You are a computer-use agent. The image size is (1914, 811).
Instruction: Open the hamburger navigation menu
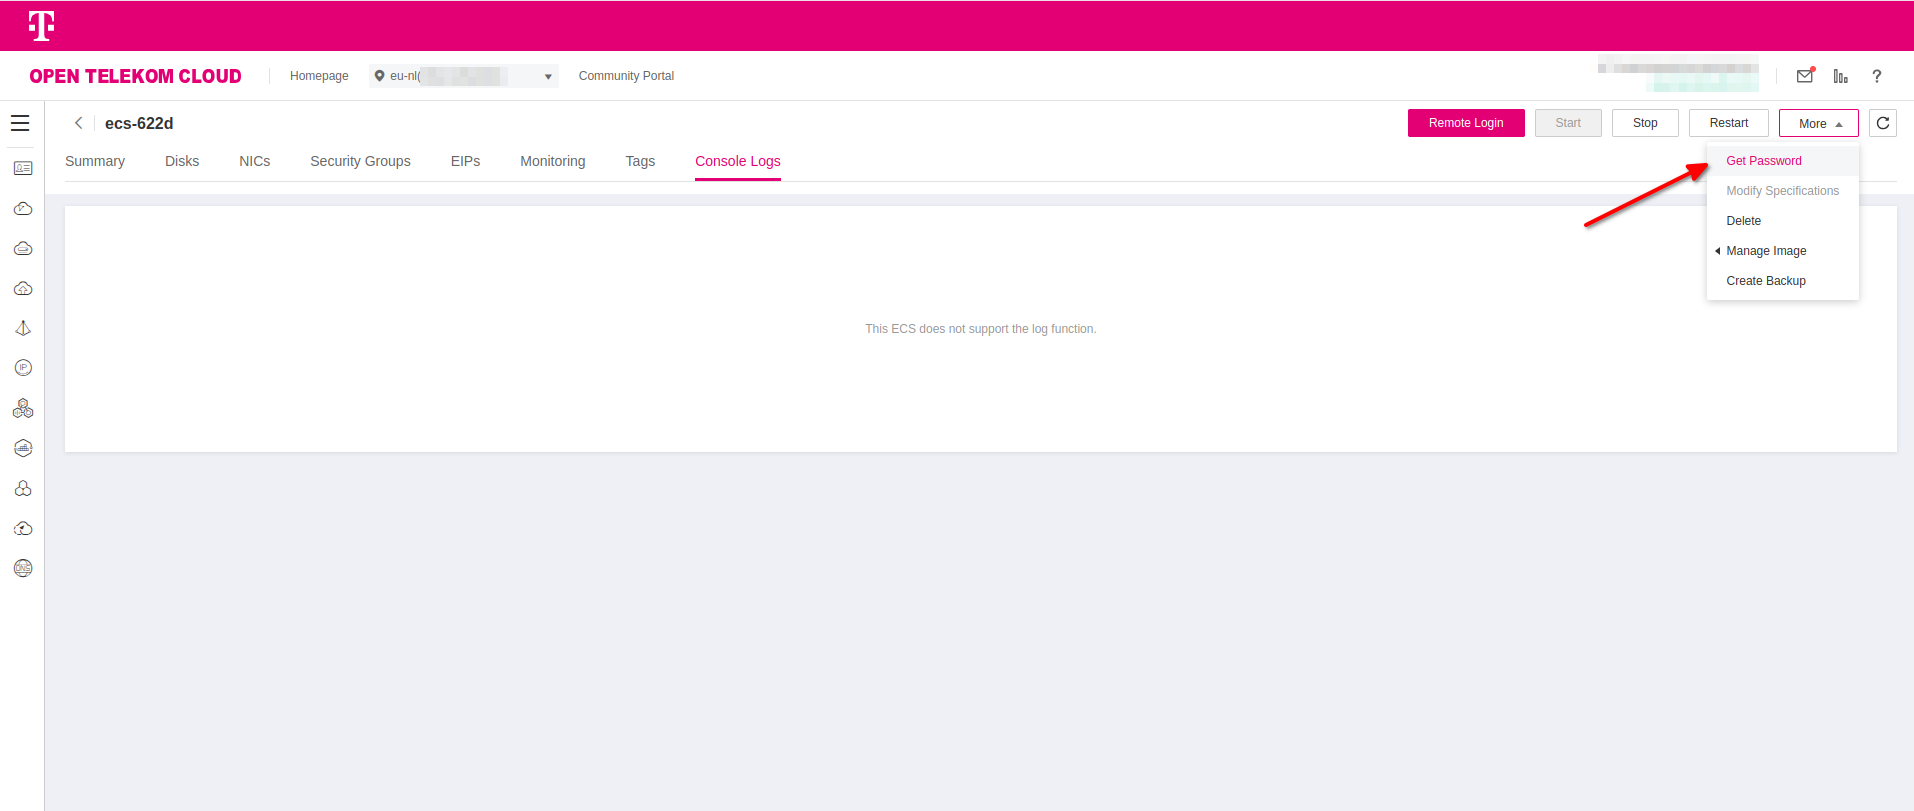click(20, 123)
